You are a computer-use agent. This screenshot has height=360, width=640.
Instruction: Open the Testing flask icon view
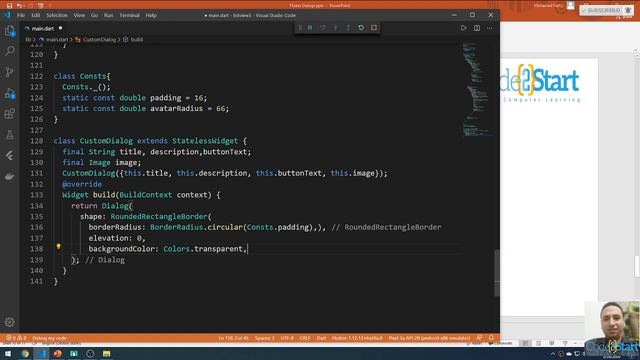(x=9, y=135)
